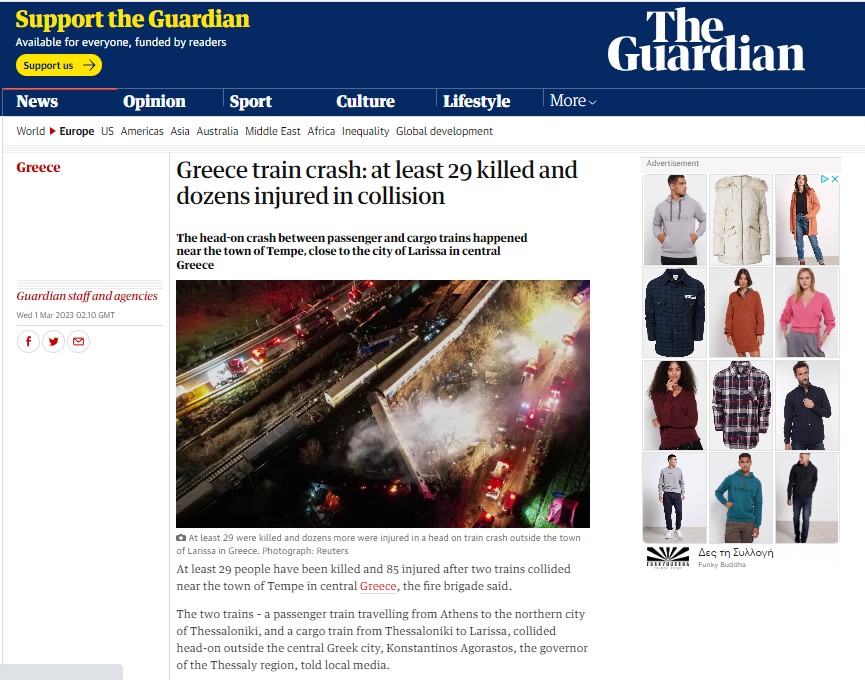Share article via Twitter icon
Screen dimensions: 865x680
point(54,341)
